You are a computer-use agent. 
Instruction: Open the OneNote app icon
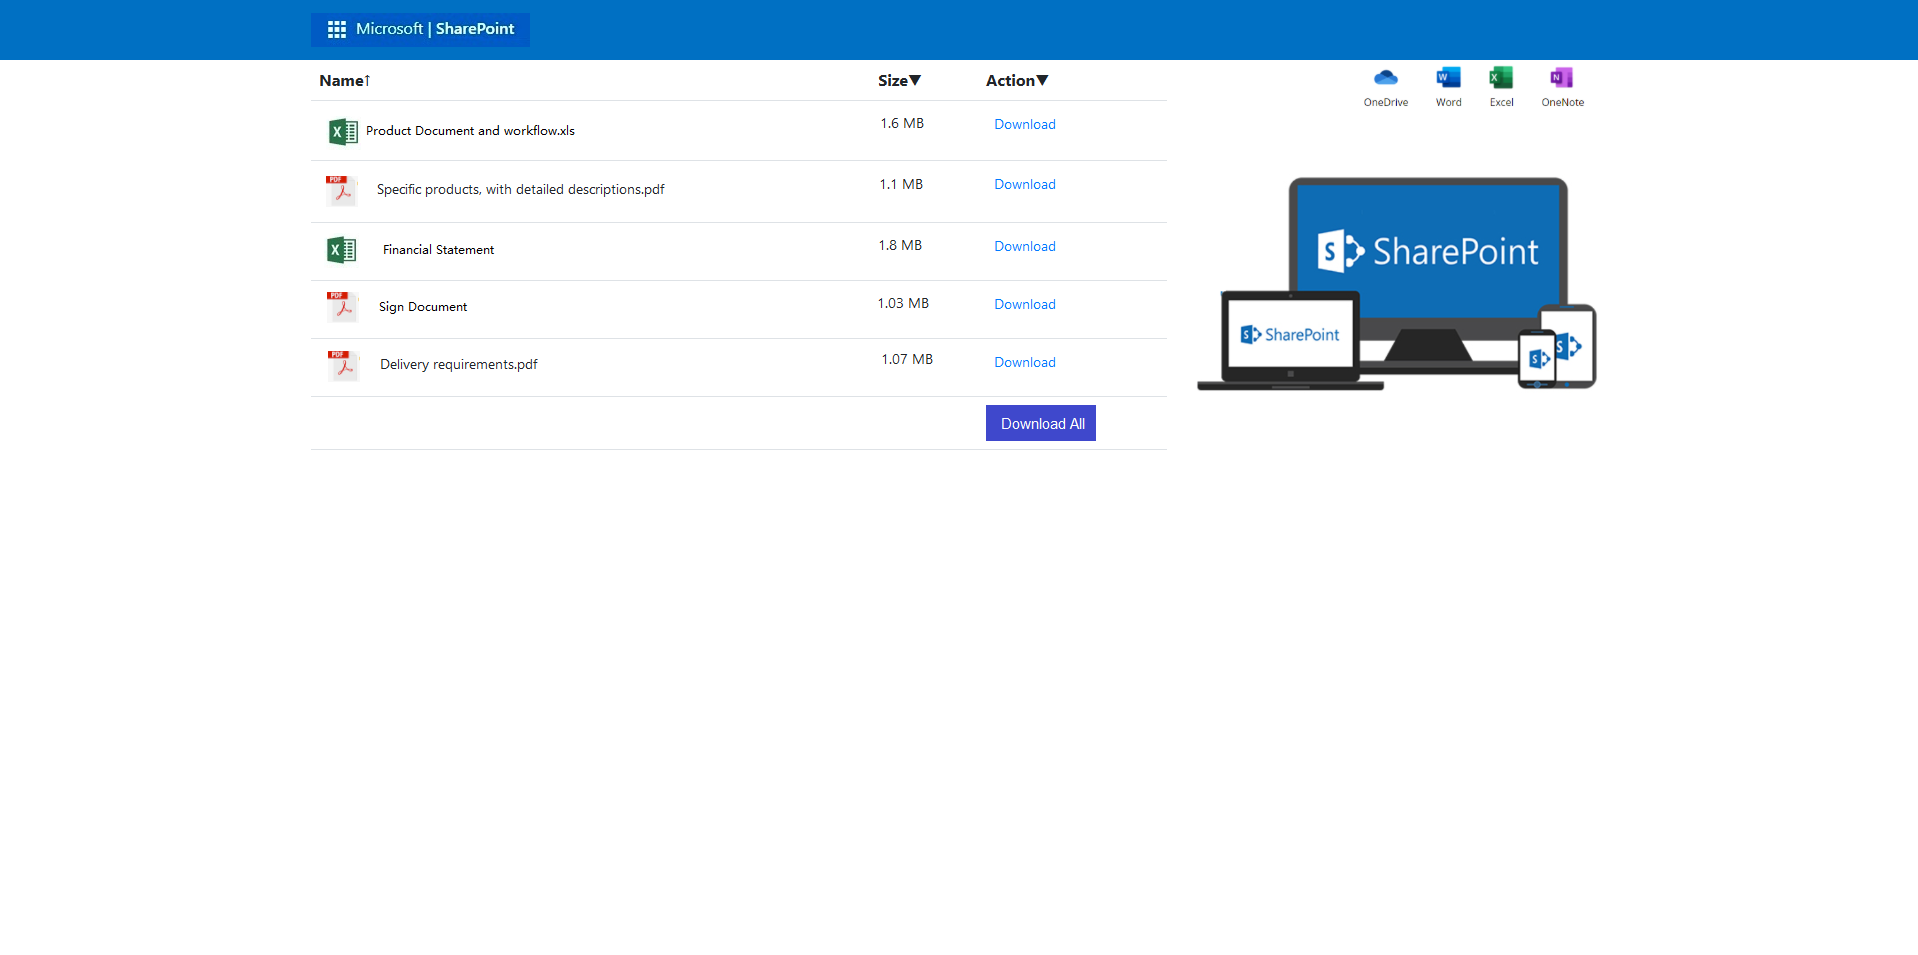tap(1562, 78)
